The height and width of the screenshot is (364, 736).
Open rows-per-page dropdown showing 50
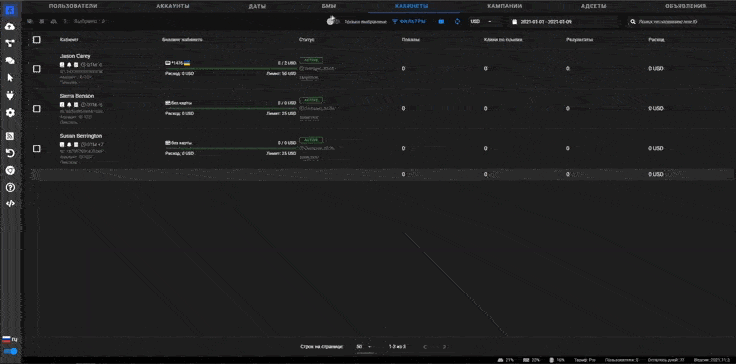click(x=363, y=347)
